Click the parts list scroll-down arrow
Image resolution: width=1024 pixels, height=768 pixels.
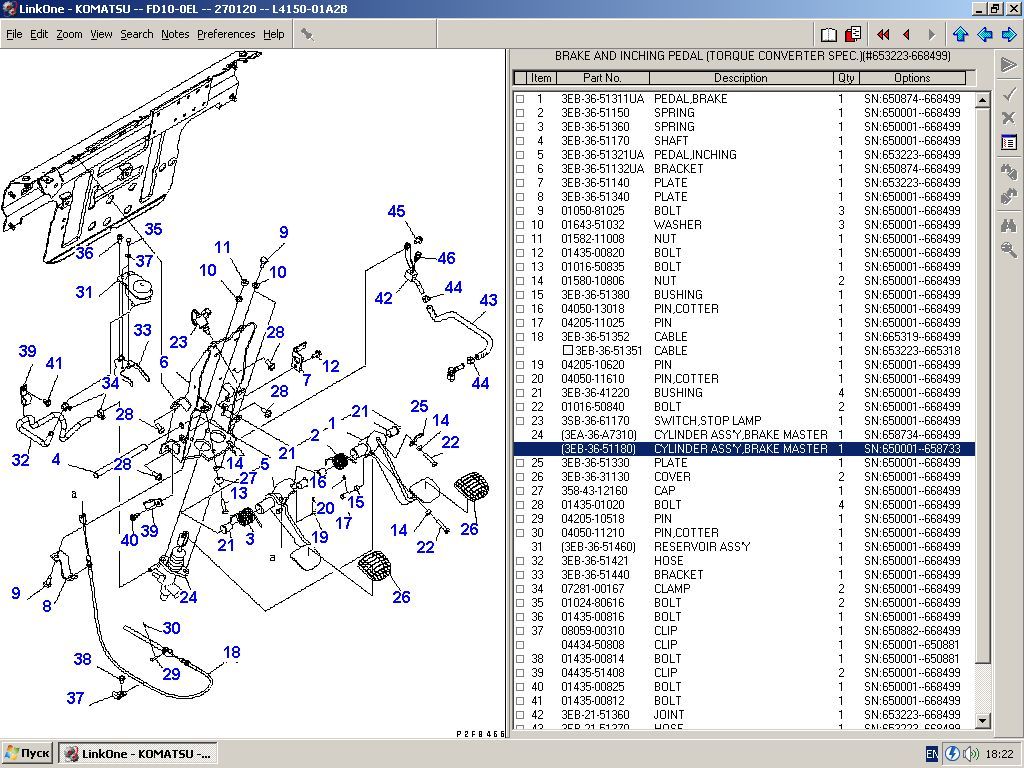[982, 721]
